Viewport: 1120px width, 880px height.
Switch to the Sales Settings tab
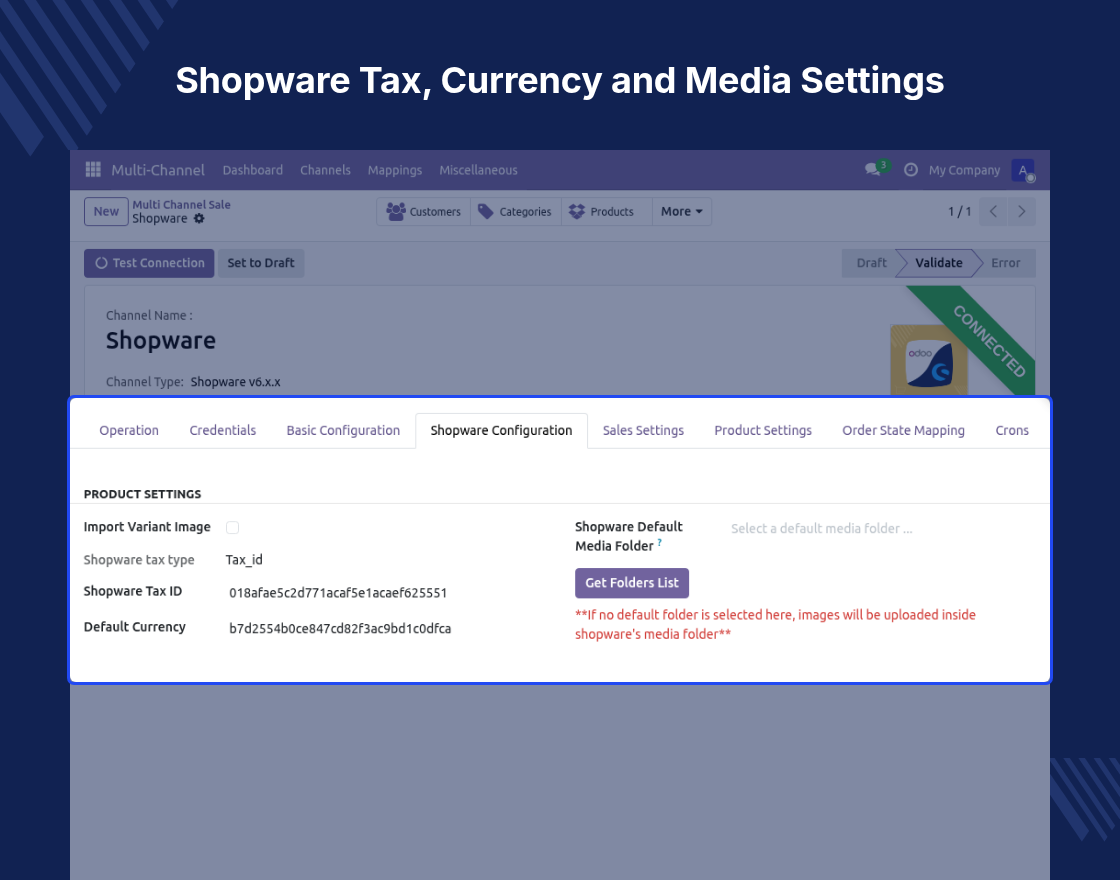(x=644, y=430)
